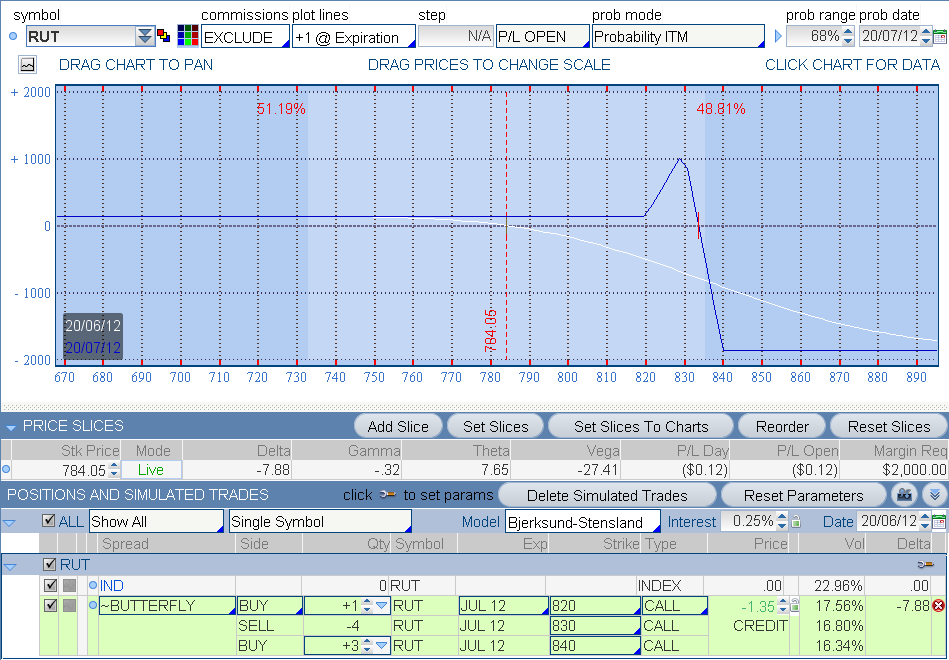Click the wrench params icon in RUT row
This screenshot has height=660, width=949.
(x=924, y=565)
